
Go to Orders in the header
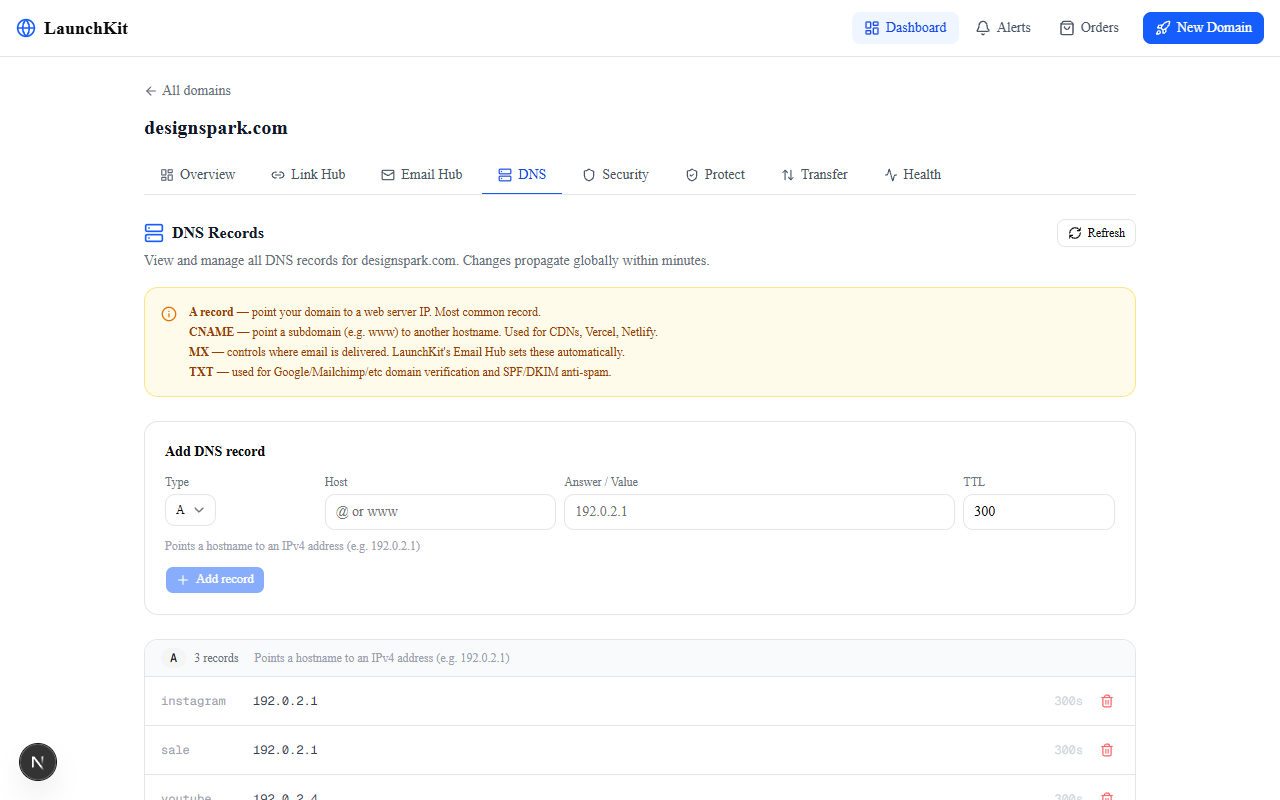click(1089, 28)
